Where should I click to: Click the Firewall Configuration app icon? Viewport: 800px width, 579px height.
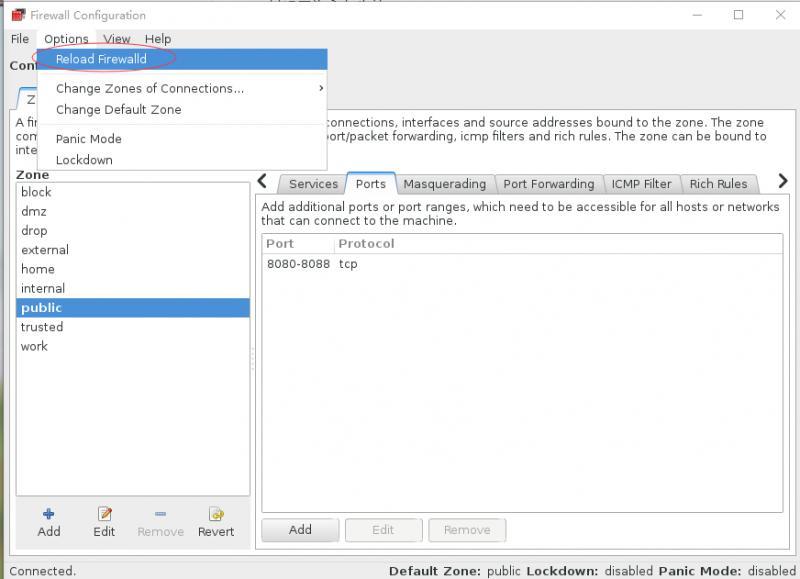(x=18, y=15)
